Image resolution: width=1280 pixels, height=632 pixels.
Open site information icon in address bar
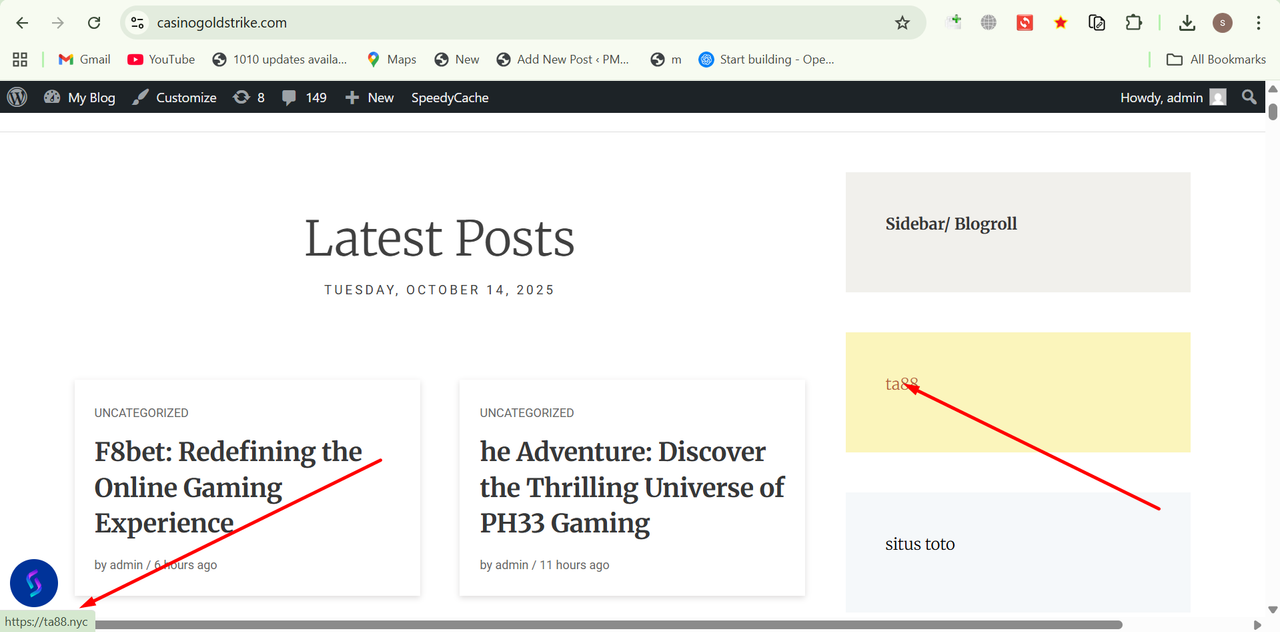138,23
